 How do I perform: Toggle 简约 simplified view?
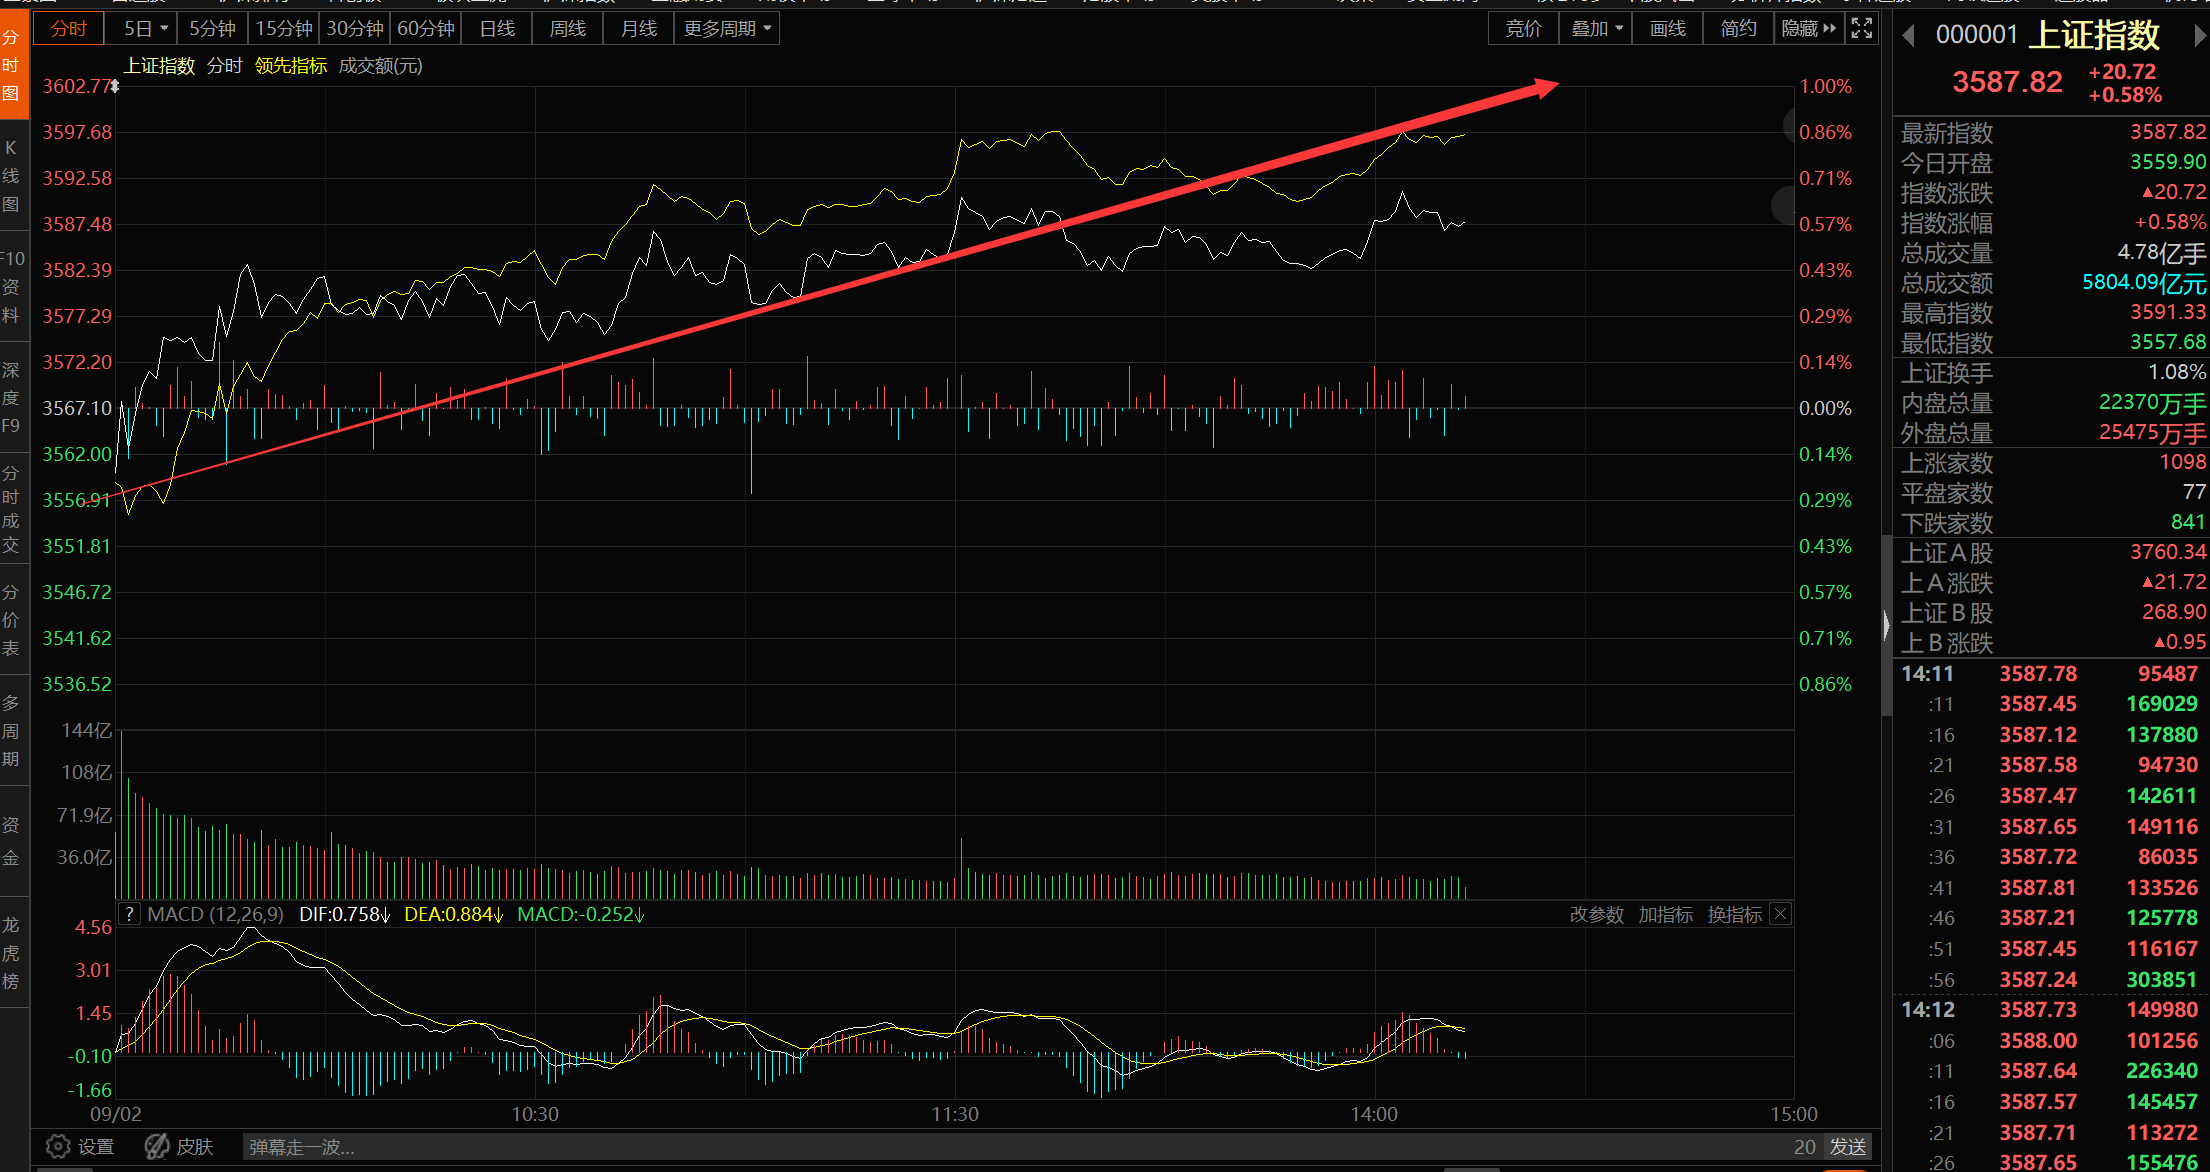point(1738,28)
